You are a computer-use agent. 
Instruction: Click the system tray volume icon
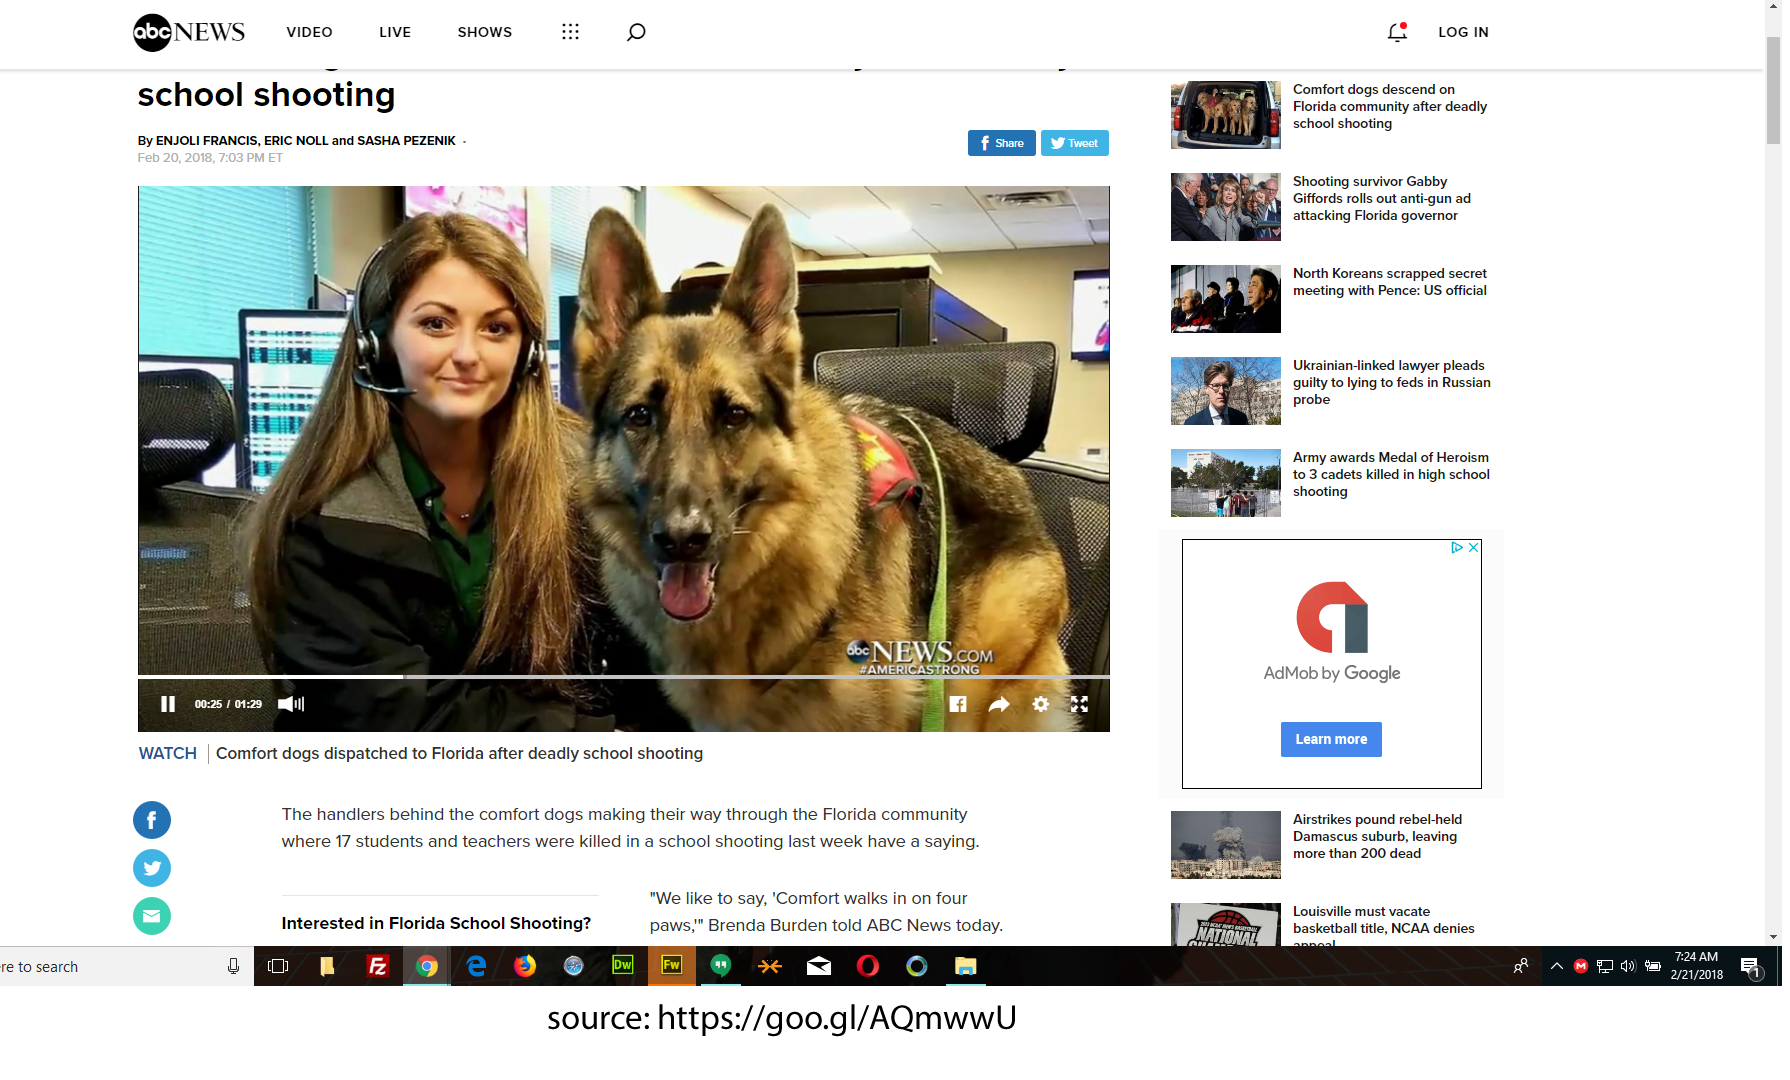click(x=1628, y=966)
